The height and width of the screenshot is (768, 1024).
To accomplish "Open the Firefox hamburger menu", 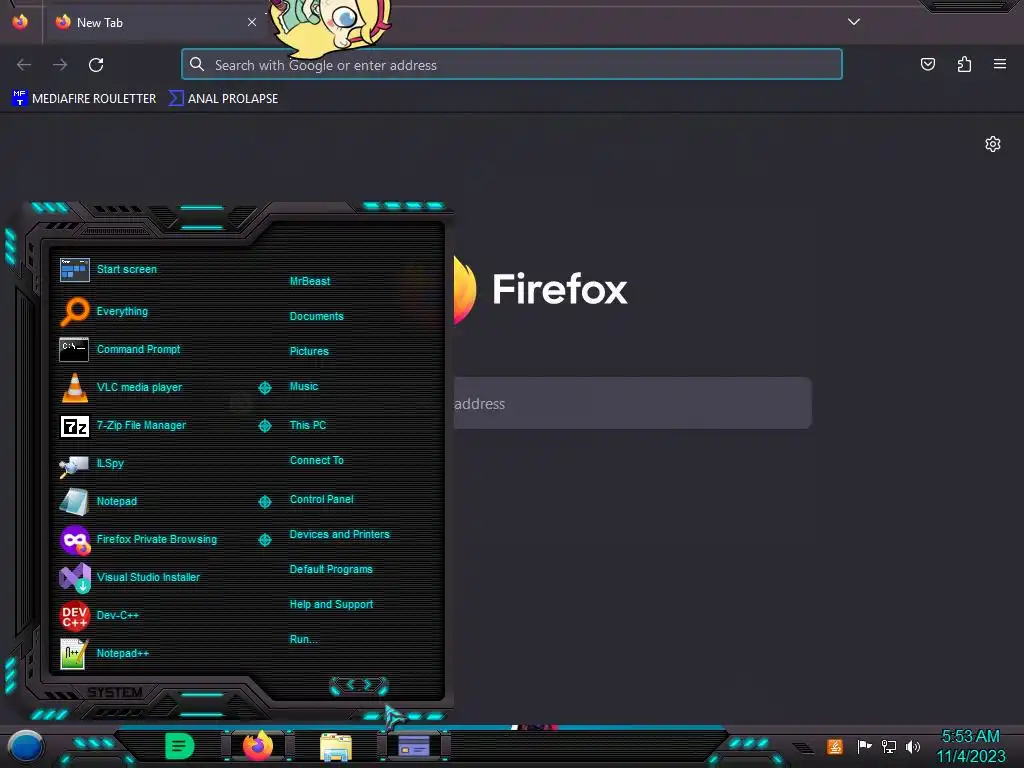I will pos(999,64).
